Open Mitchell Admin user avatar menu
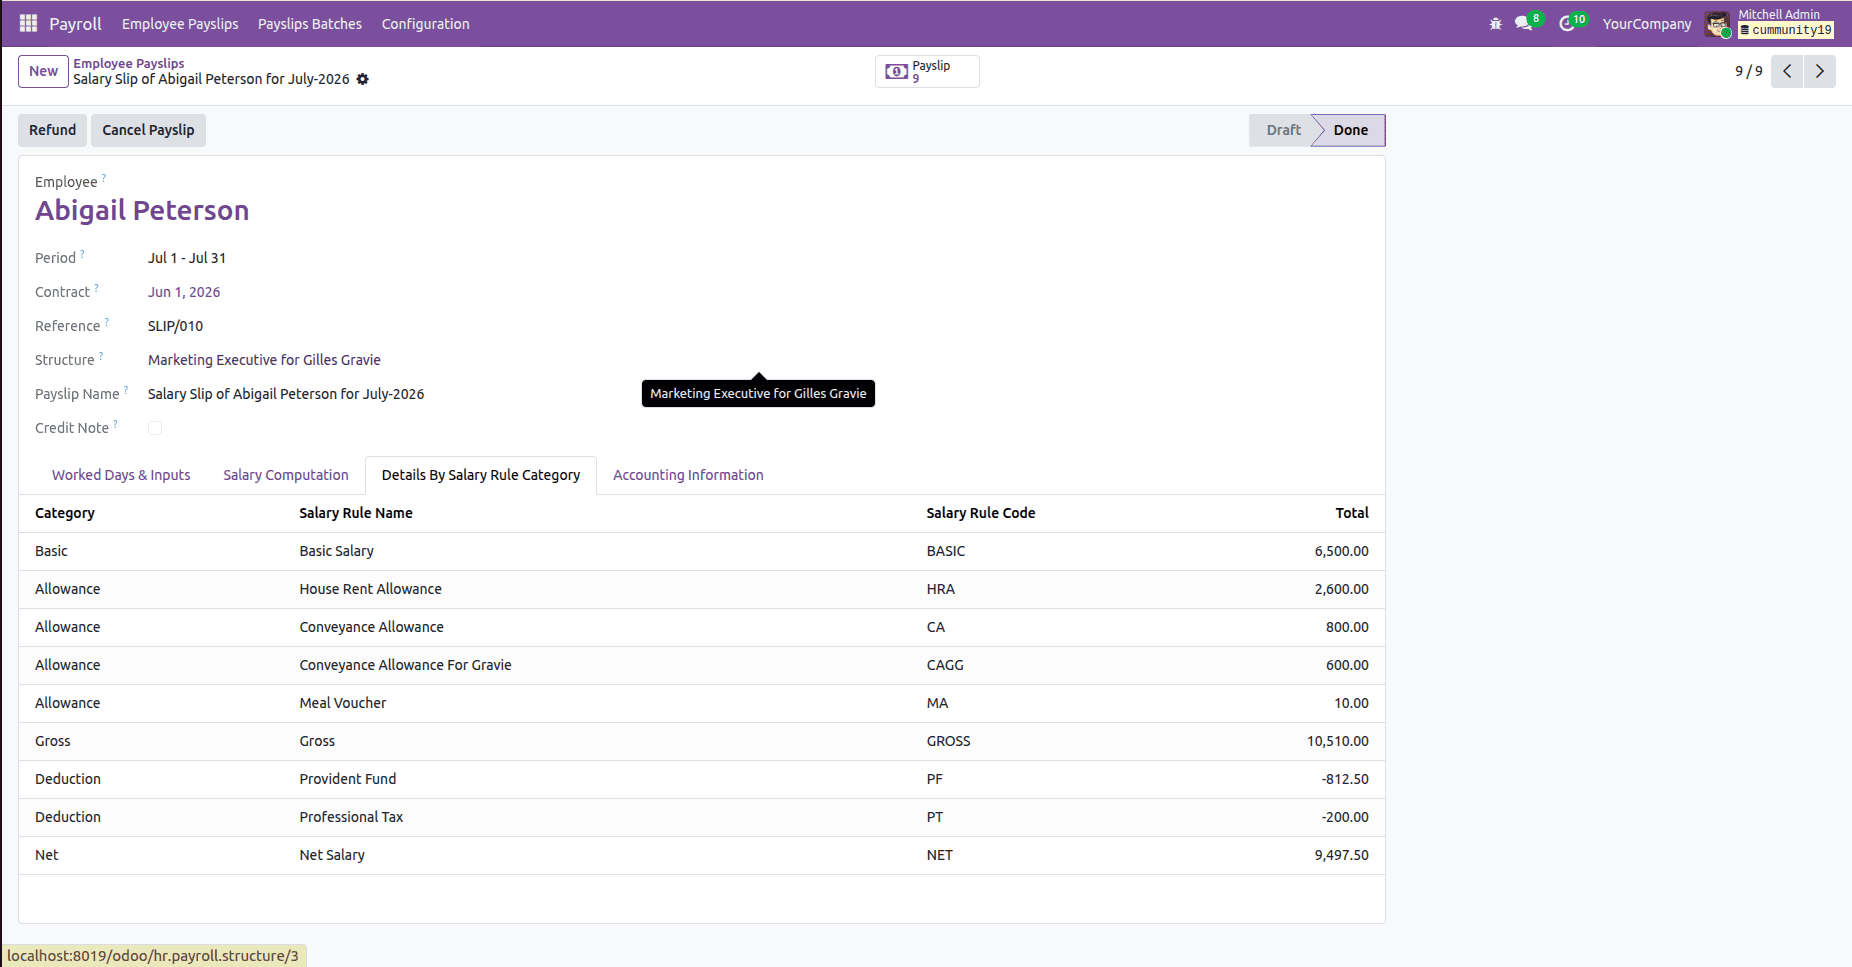 click(1718, 24)
